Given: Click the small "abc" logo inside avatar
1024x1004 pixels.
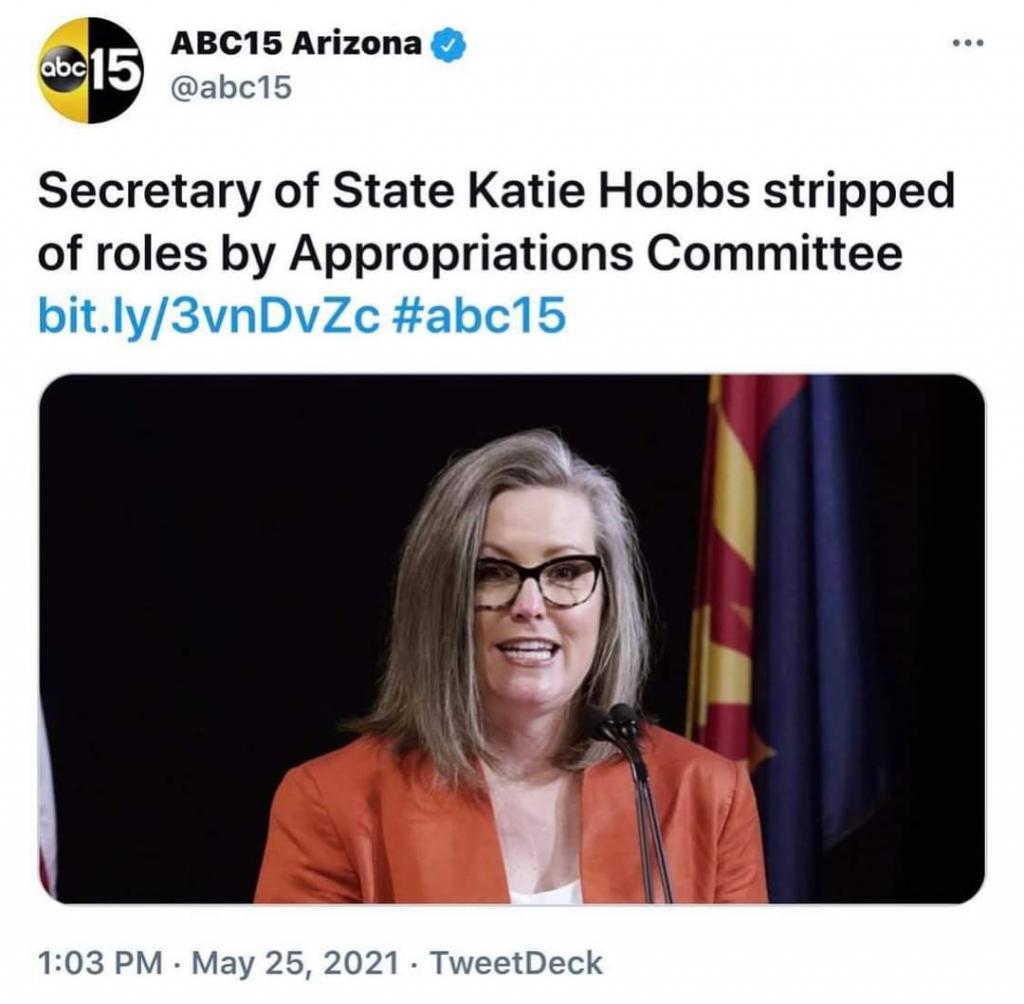Looking at the screenshot, I should point(63,69).
